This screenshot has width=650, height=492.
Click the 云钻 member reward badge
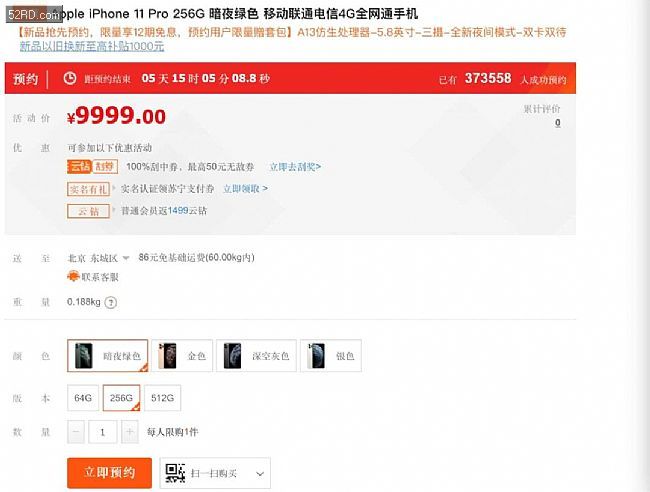(x=88, y=211)
